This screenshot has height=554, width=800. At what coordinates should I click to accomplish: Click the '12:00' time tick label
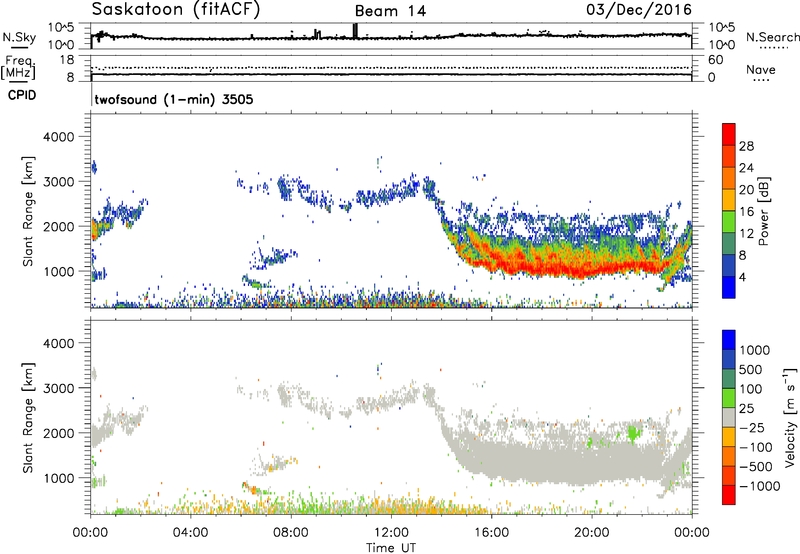(x=391, y=533)
